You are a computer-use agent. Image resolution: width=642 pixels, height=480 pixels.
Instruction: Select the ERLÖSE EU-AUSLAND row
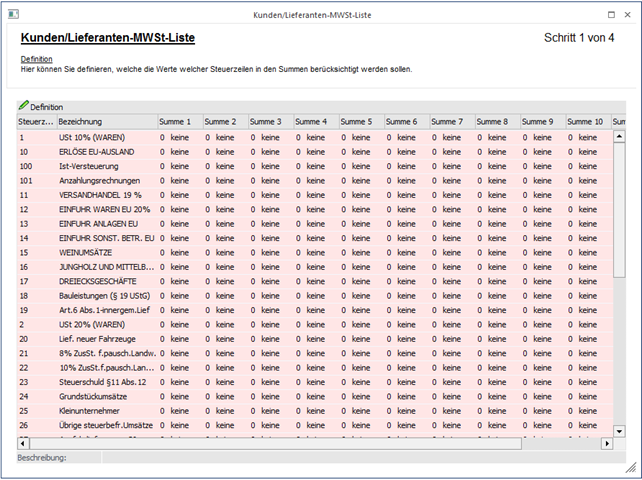click(98, 151)
